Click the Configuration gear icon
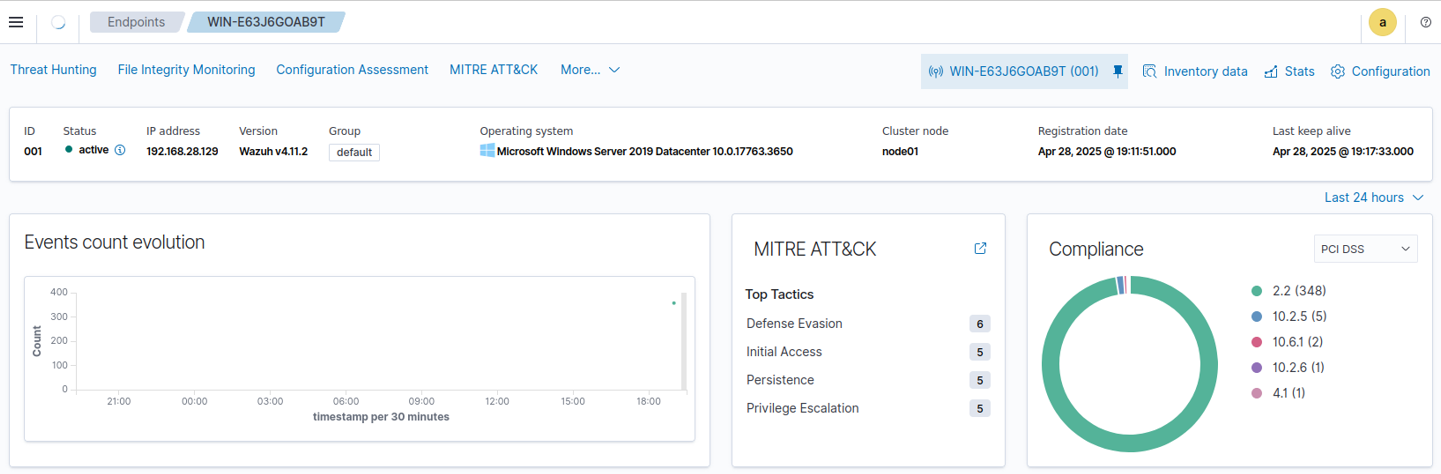Viewport: 1441px width, 474px height. [1337, 71]
